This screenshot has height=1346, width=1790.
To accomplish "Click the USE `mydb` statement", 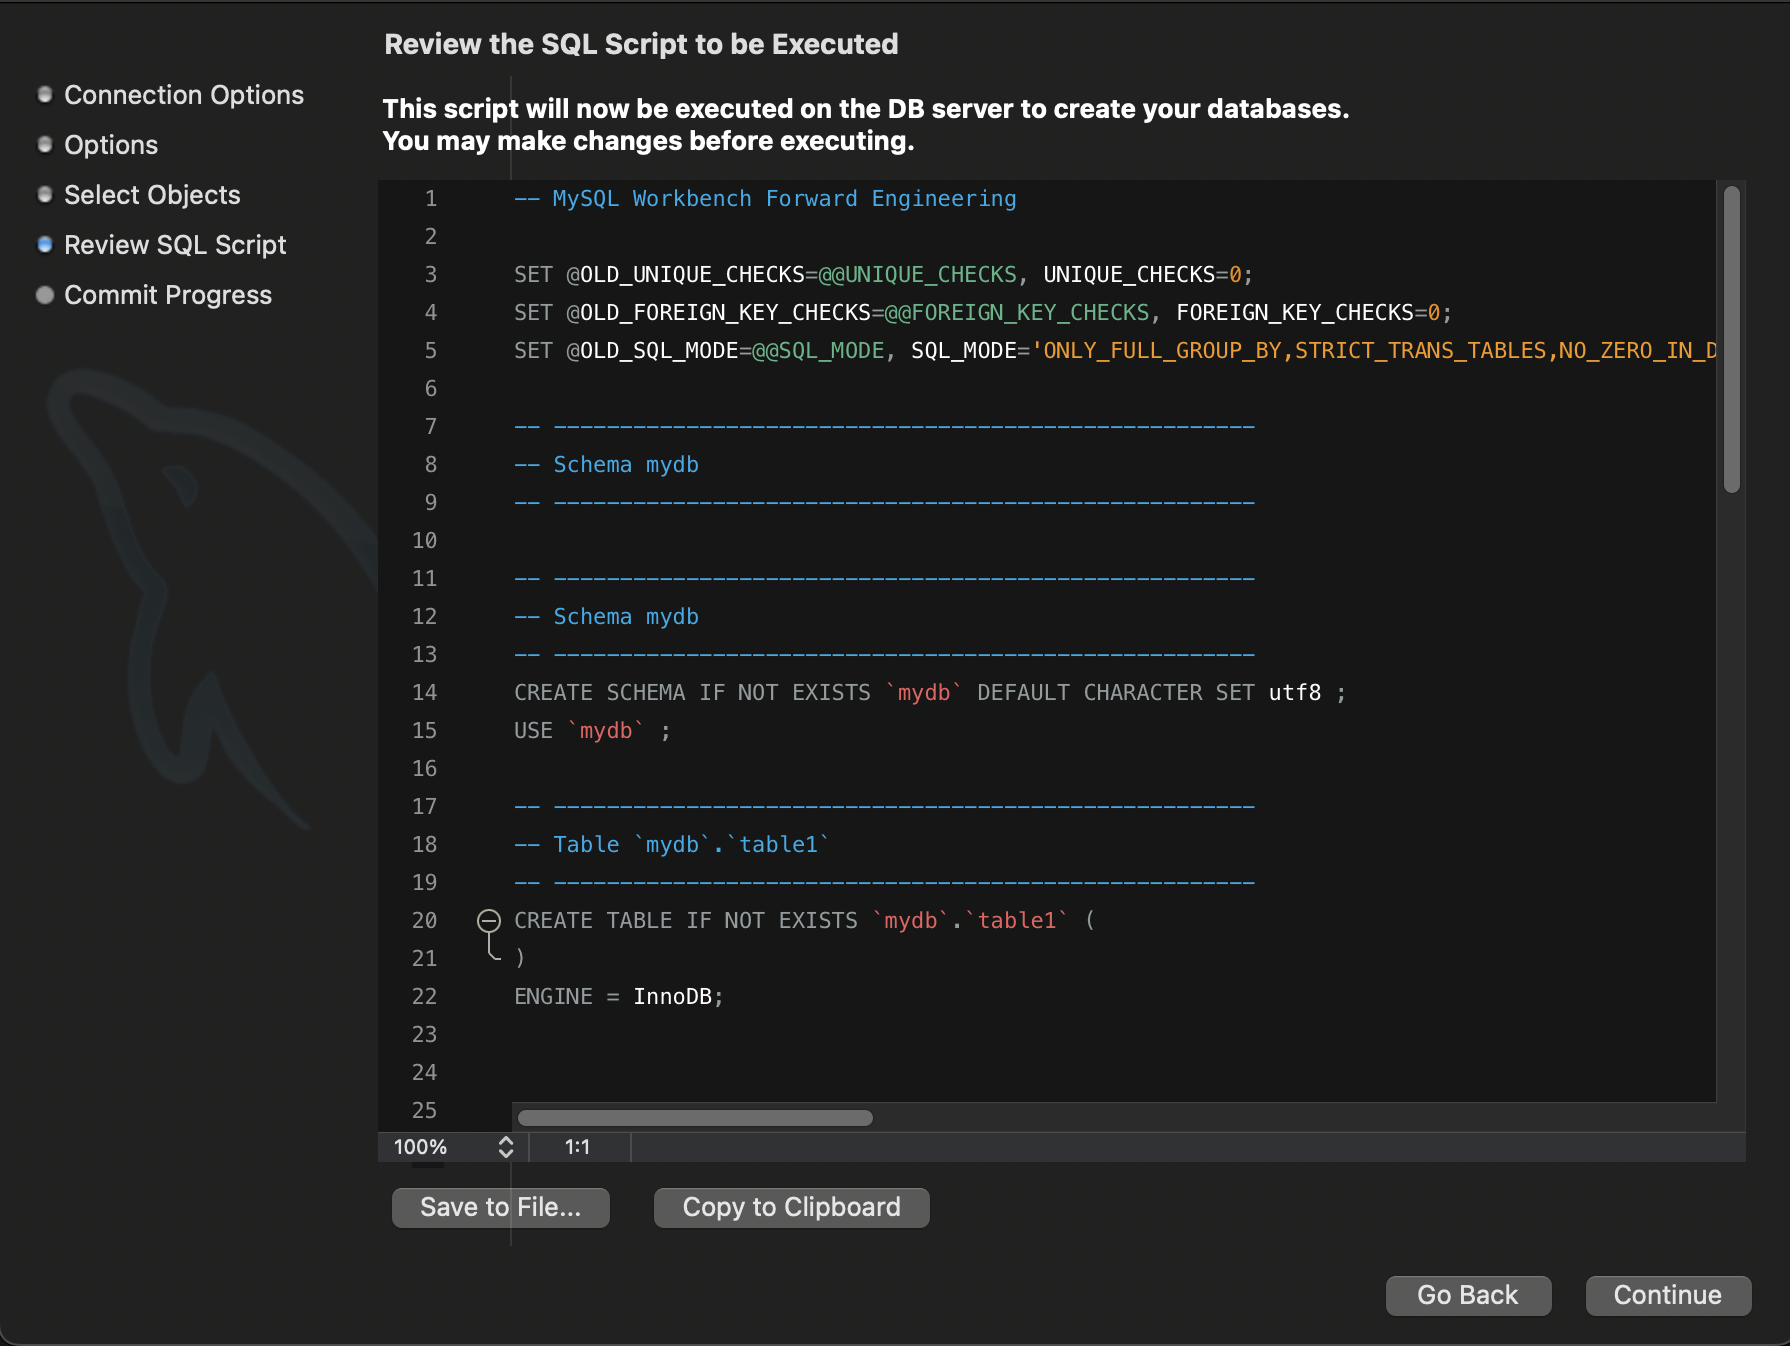I will point(592,731).
